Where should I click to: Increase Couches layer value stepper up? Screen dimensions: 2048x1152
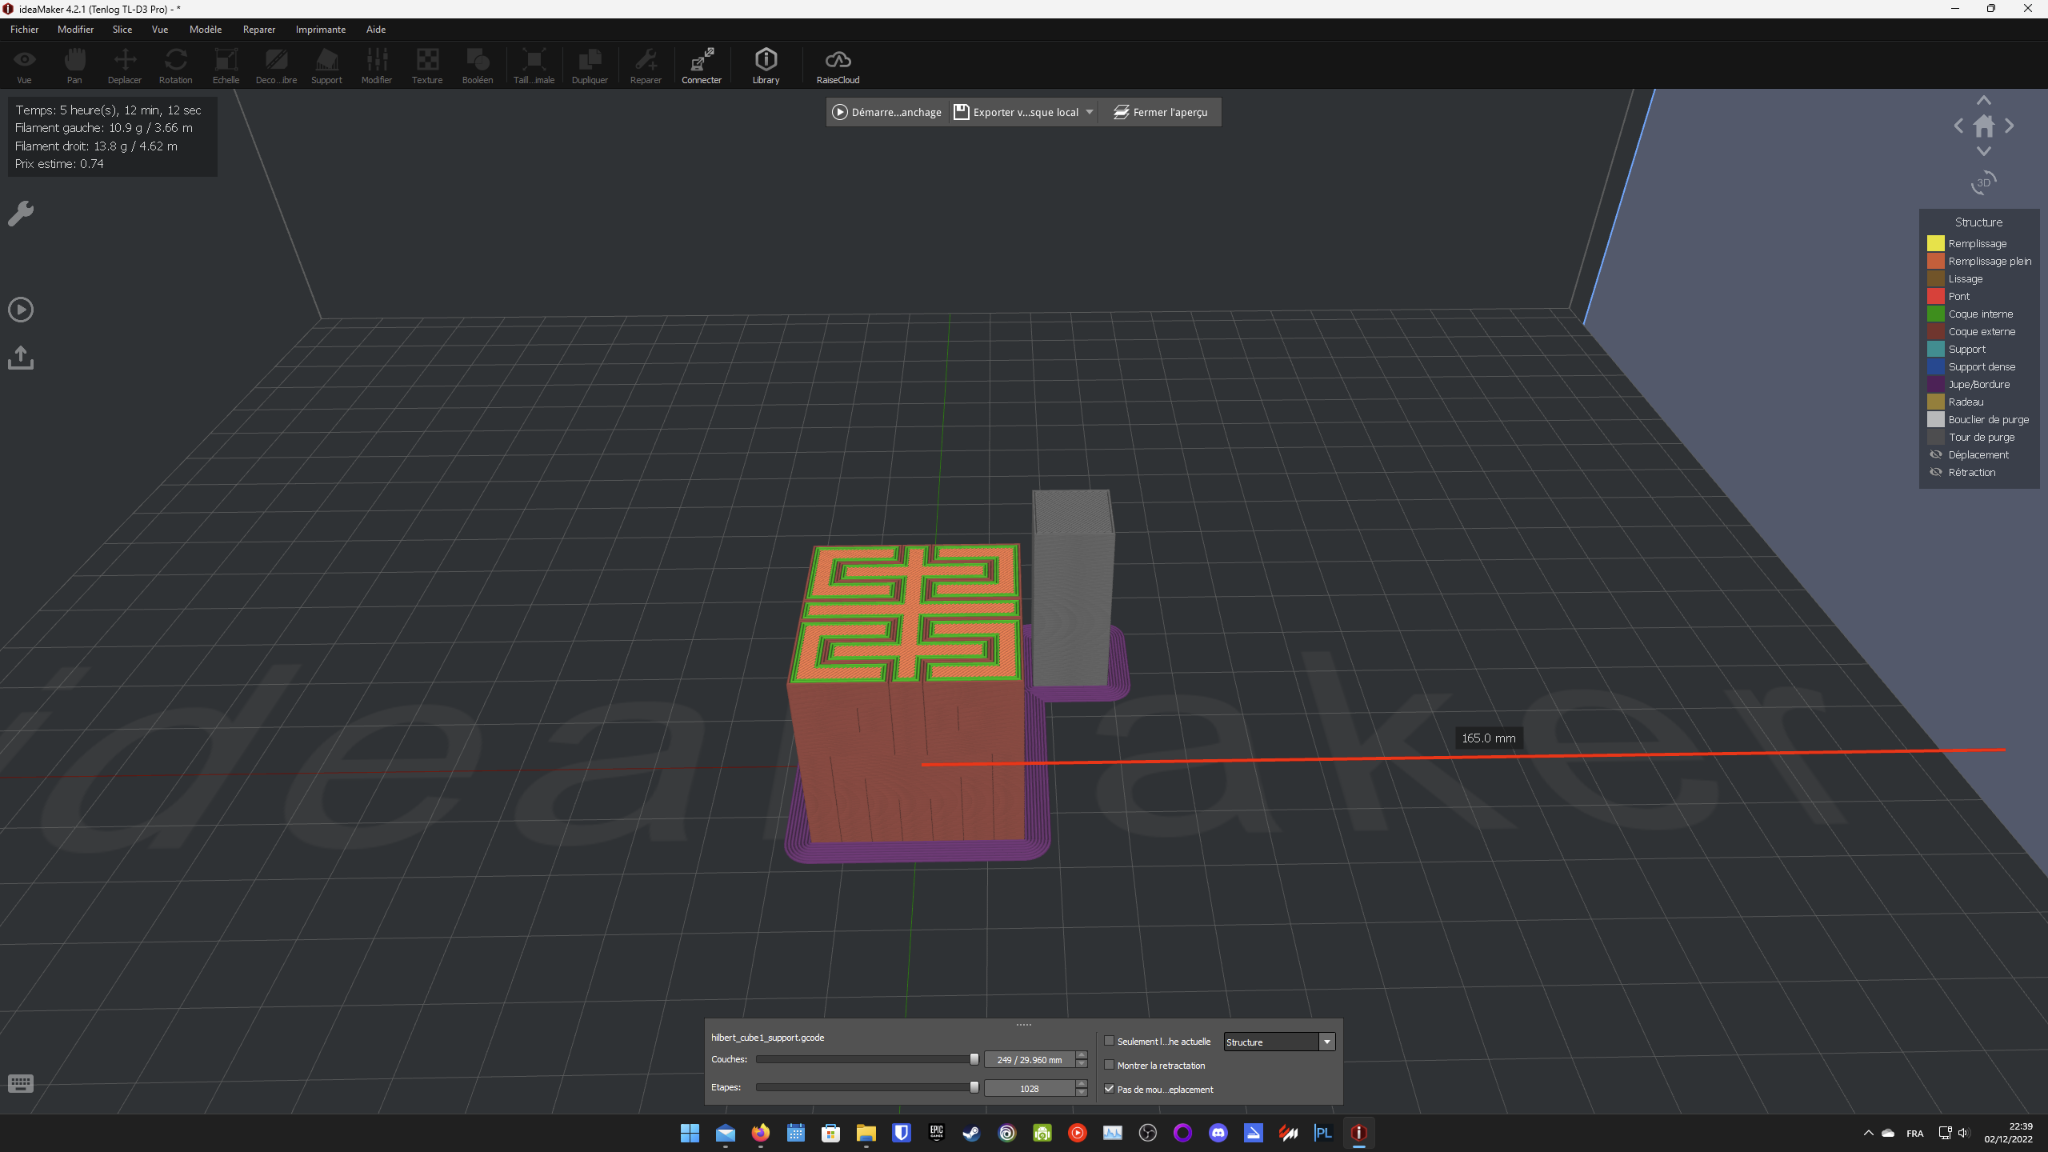[1081, 1055]
